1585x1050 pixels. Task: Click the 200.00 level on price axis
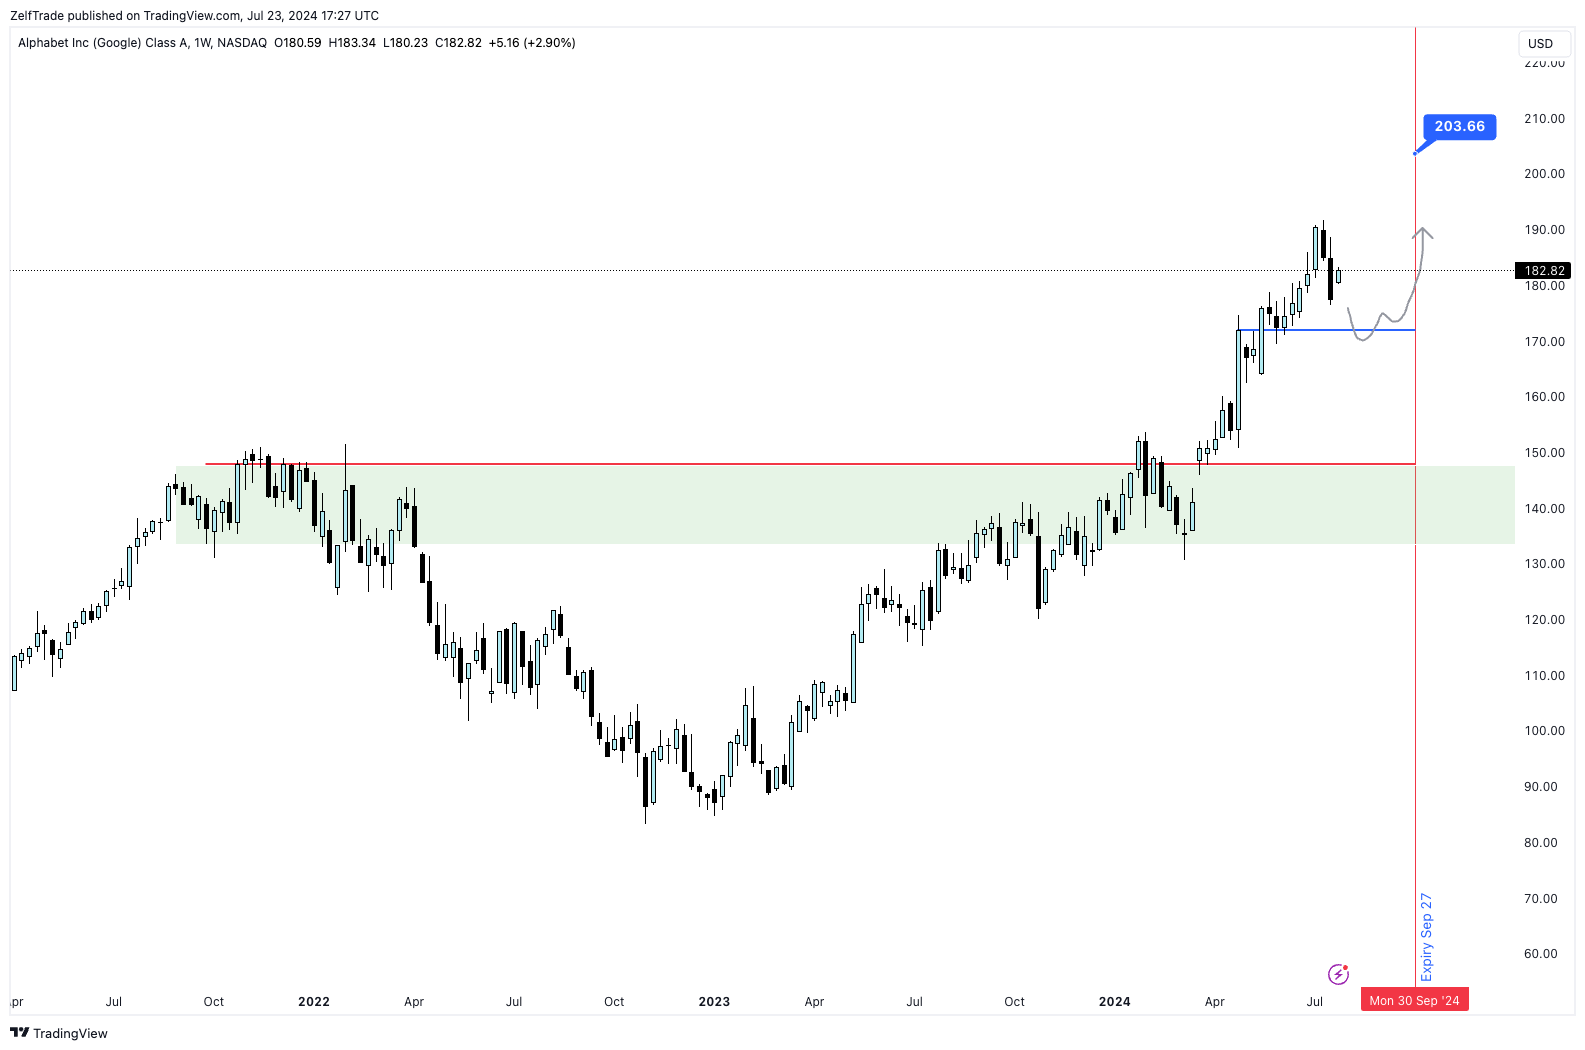1544,174
